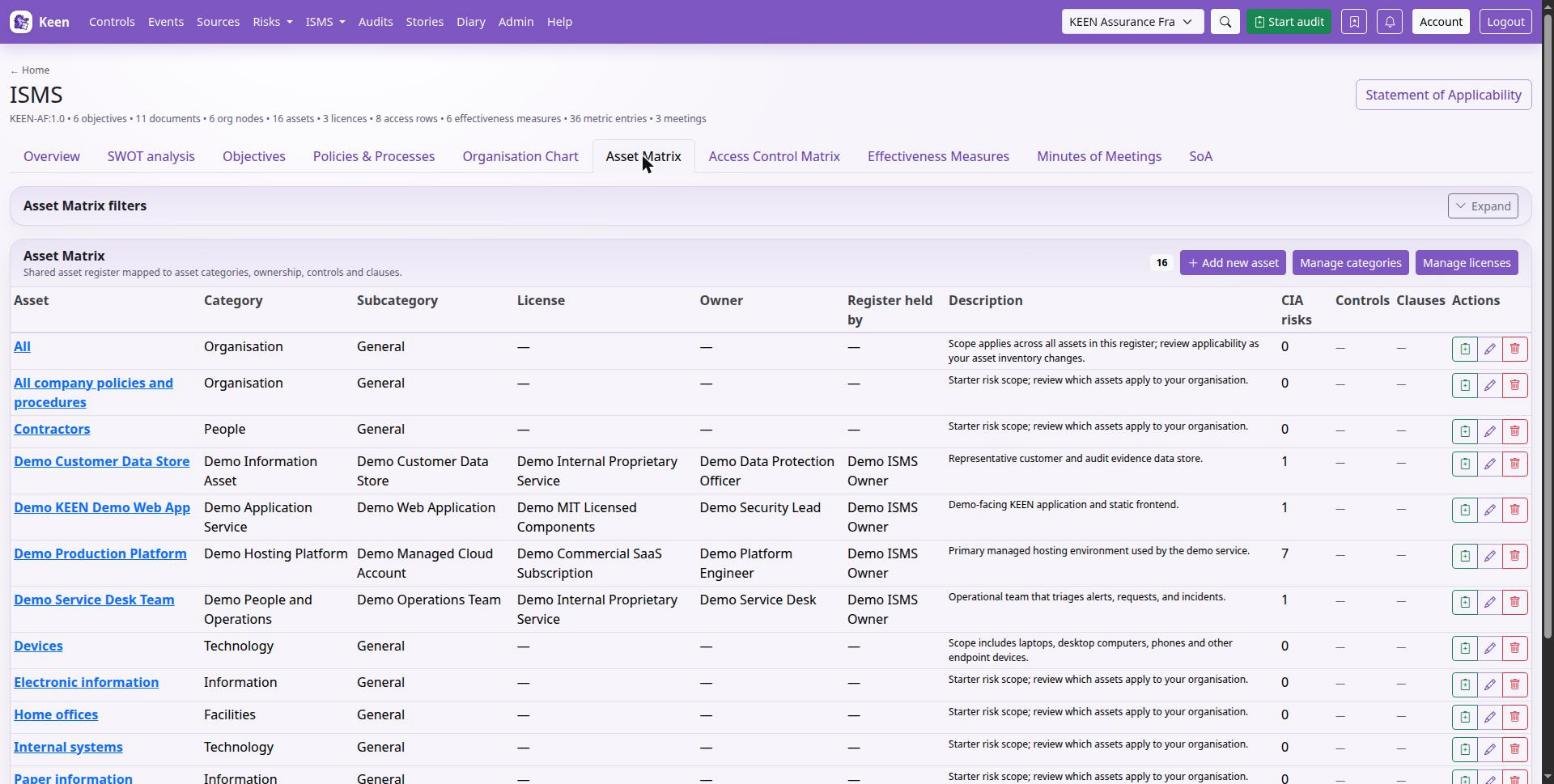Click clipboard icon for Demo Customer Data Store

click(x=1464, y=463)
